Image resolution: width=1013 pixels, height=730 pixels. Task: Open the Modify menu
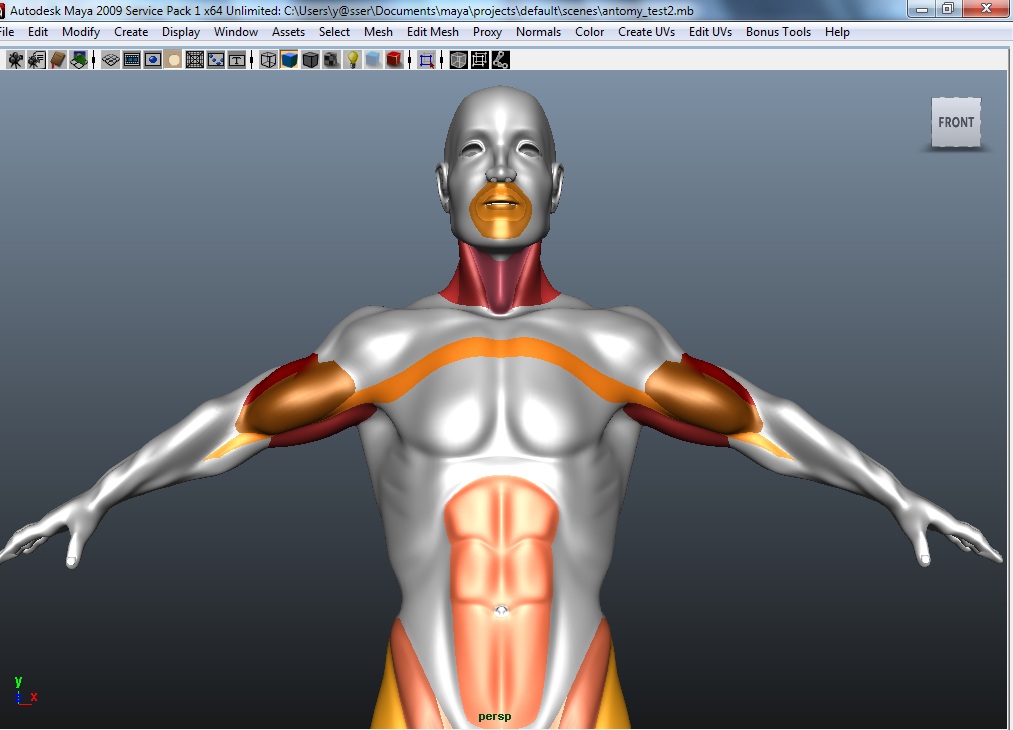(81, 32)
